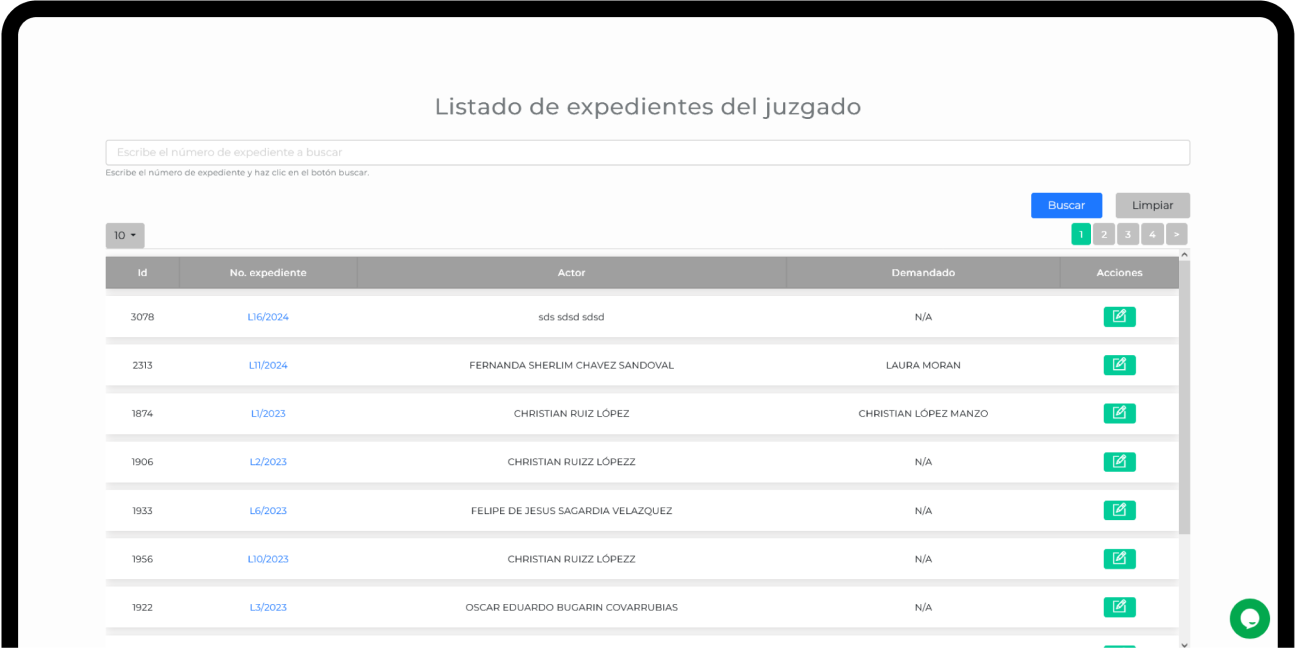Click the expediente number search field
This screenshot has height=648, width=1296.
647,153
